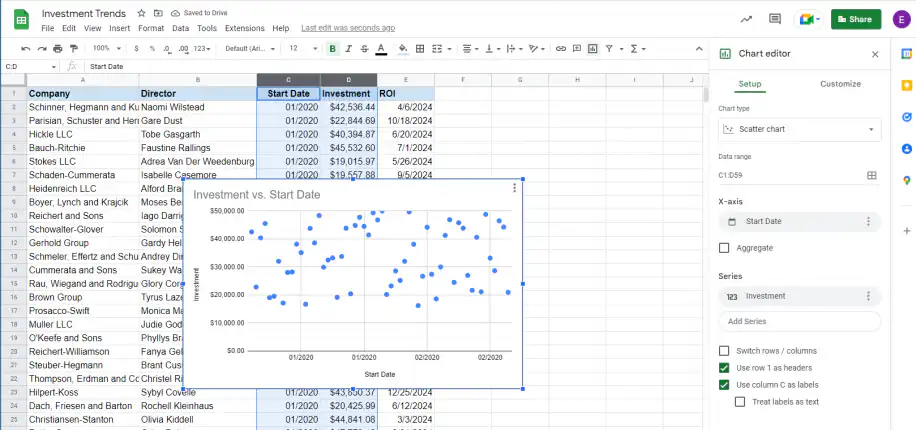Viewport: 916px width, 430px height.
Task: Open the Insert menu
Action: [120, 28]
